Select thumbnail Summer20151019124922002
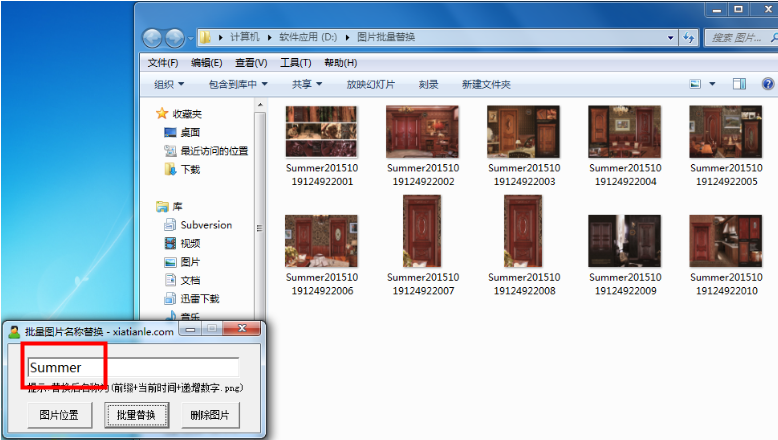Image resolution: width=778 pixels, height=440 pixels. 422,131
